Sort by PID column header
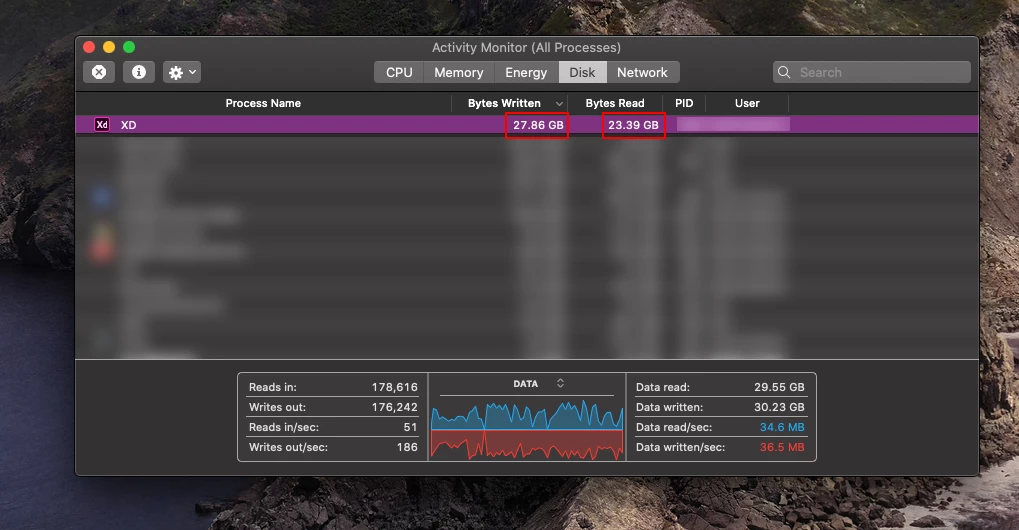 click(684, 103)
